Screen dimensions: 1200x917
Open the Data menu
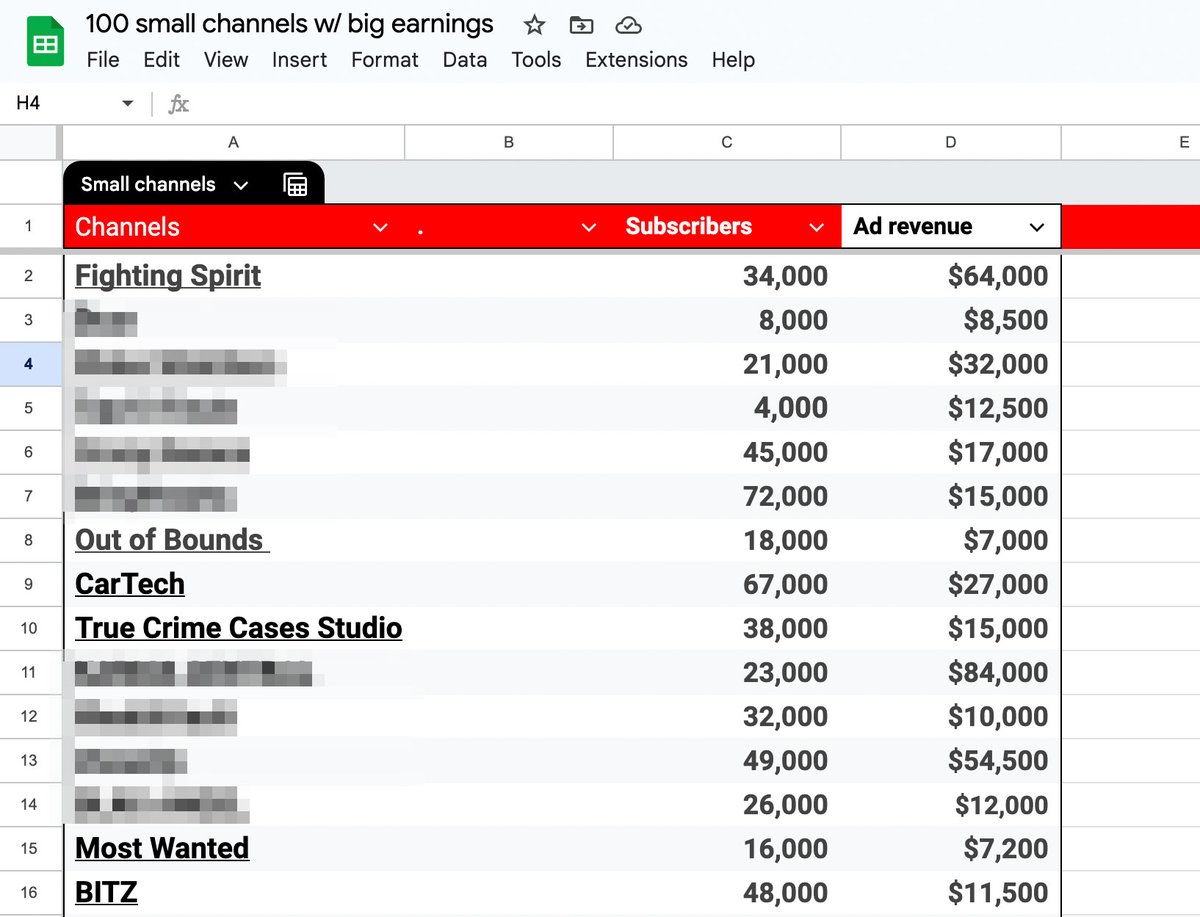point(464,60)
